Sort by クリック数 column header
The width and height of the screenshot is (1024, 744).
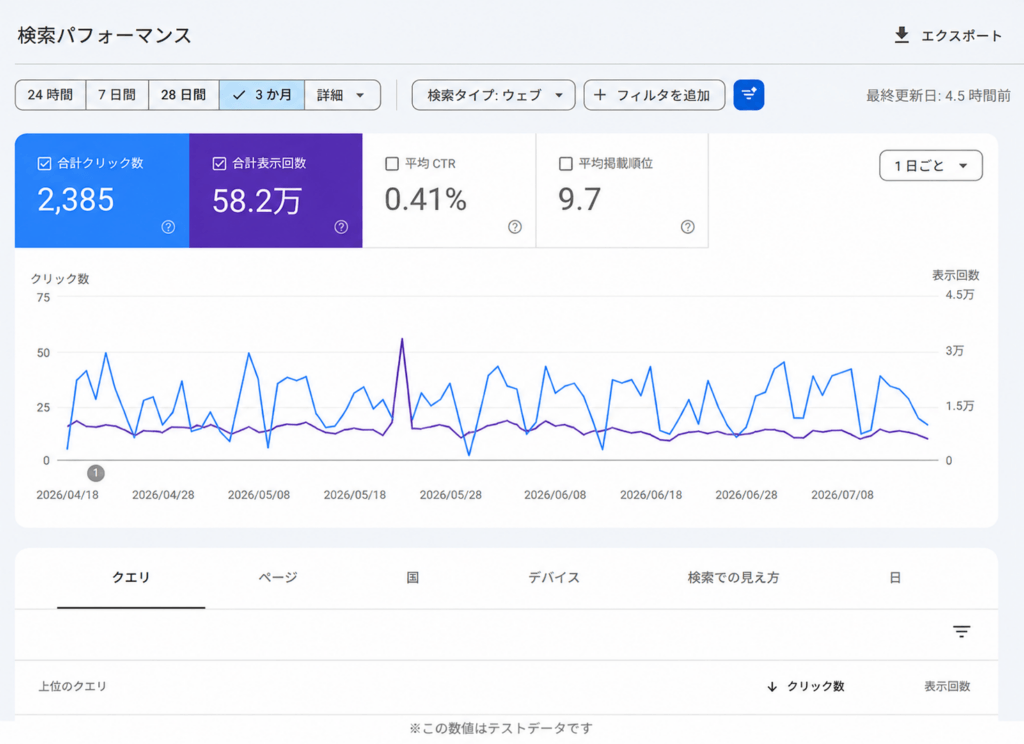[816, 687]
